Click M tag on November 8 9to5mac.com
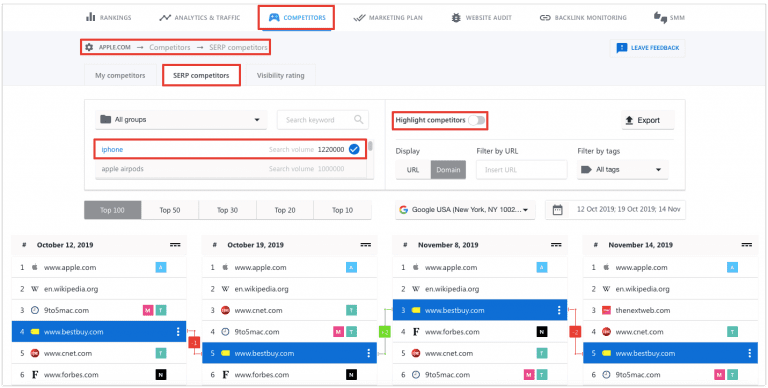The height and width of the screenshot is (388, 768). [529, 375]
